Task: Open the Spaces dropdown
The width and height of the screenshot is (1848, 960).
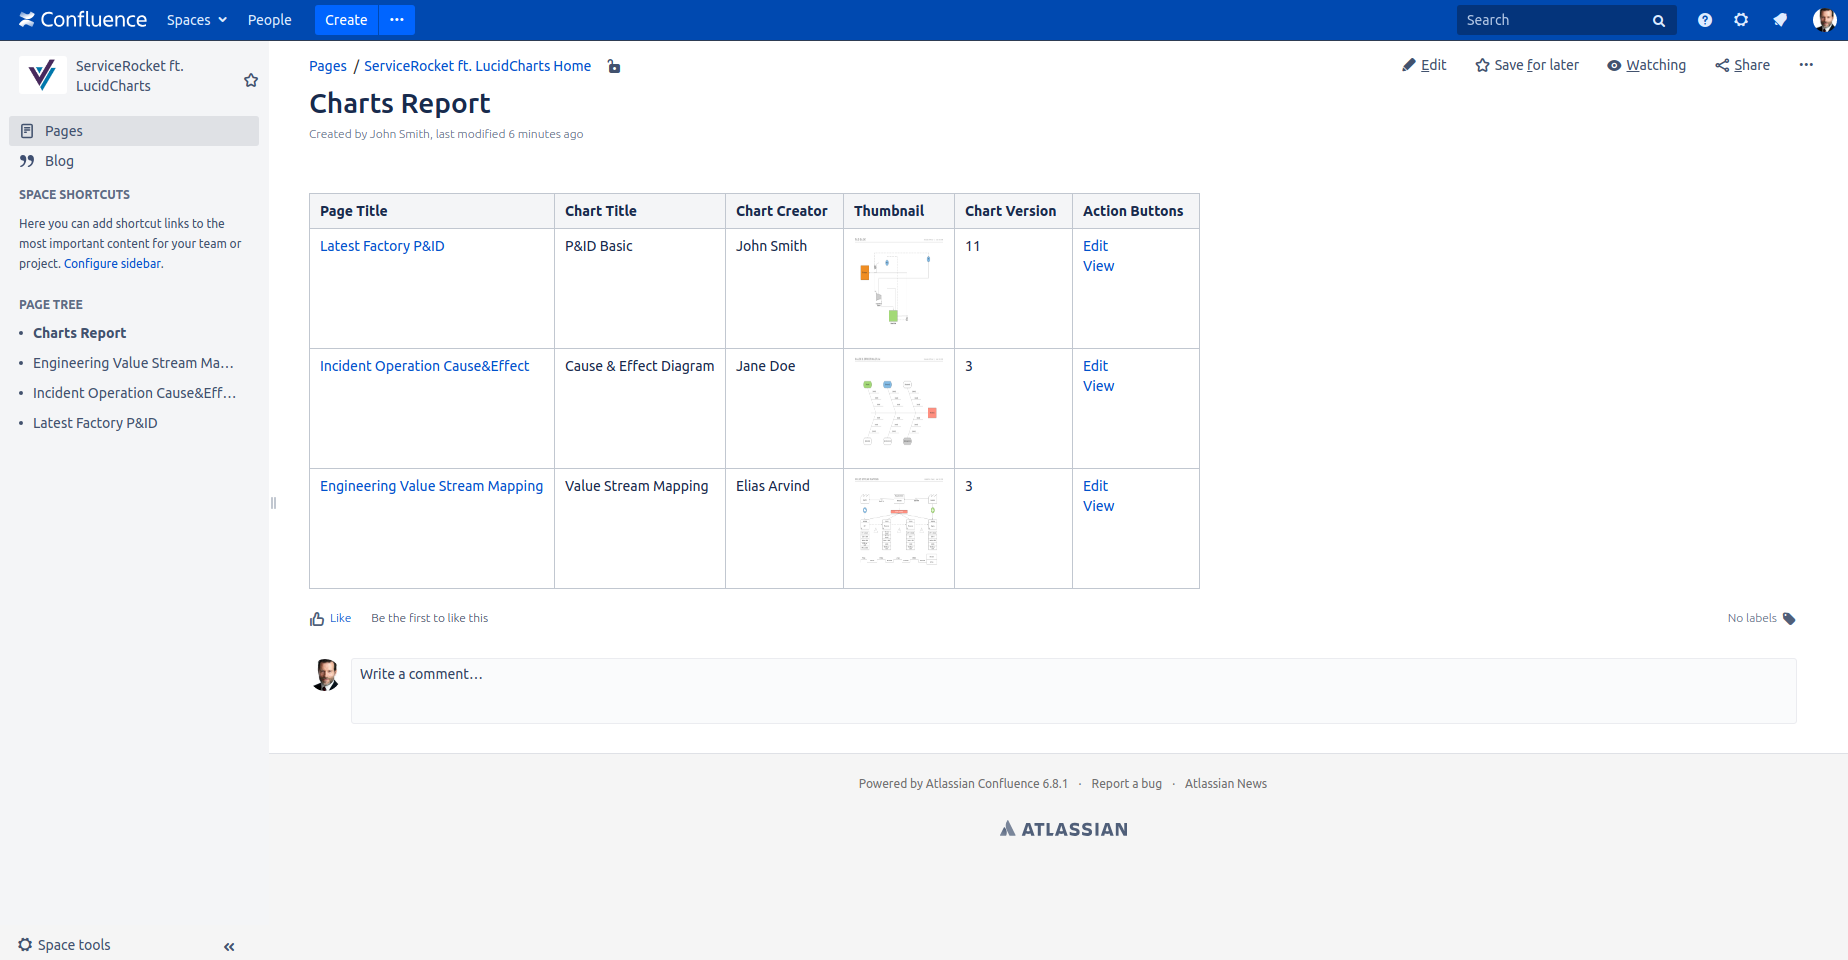Action: coord(196,20)
